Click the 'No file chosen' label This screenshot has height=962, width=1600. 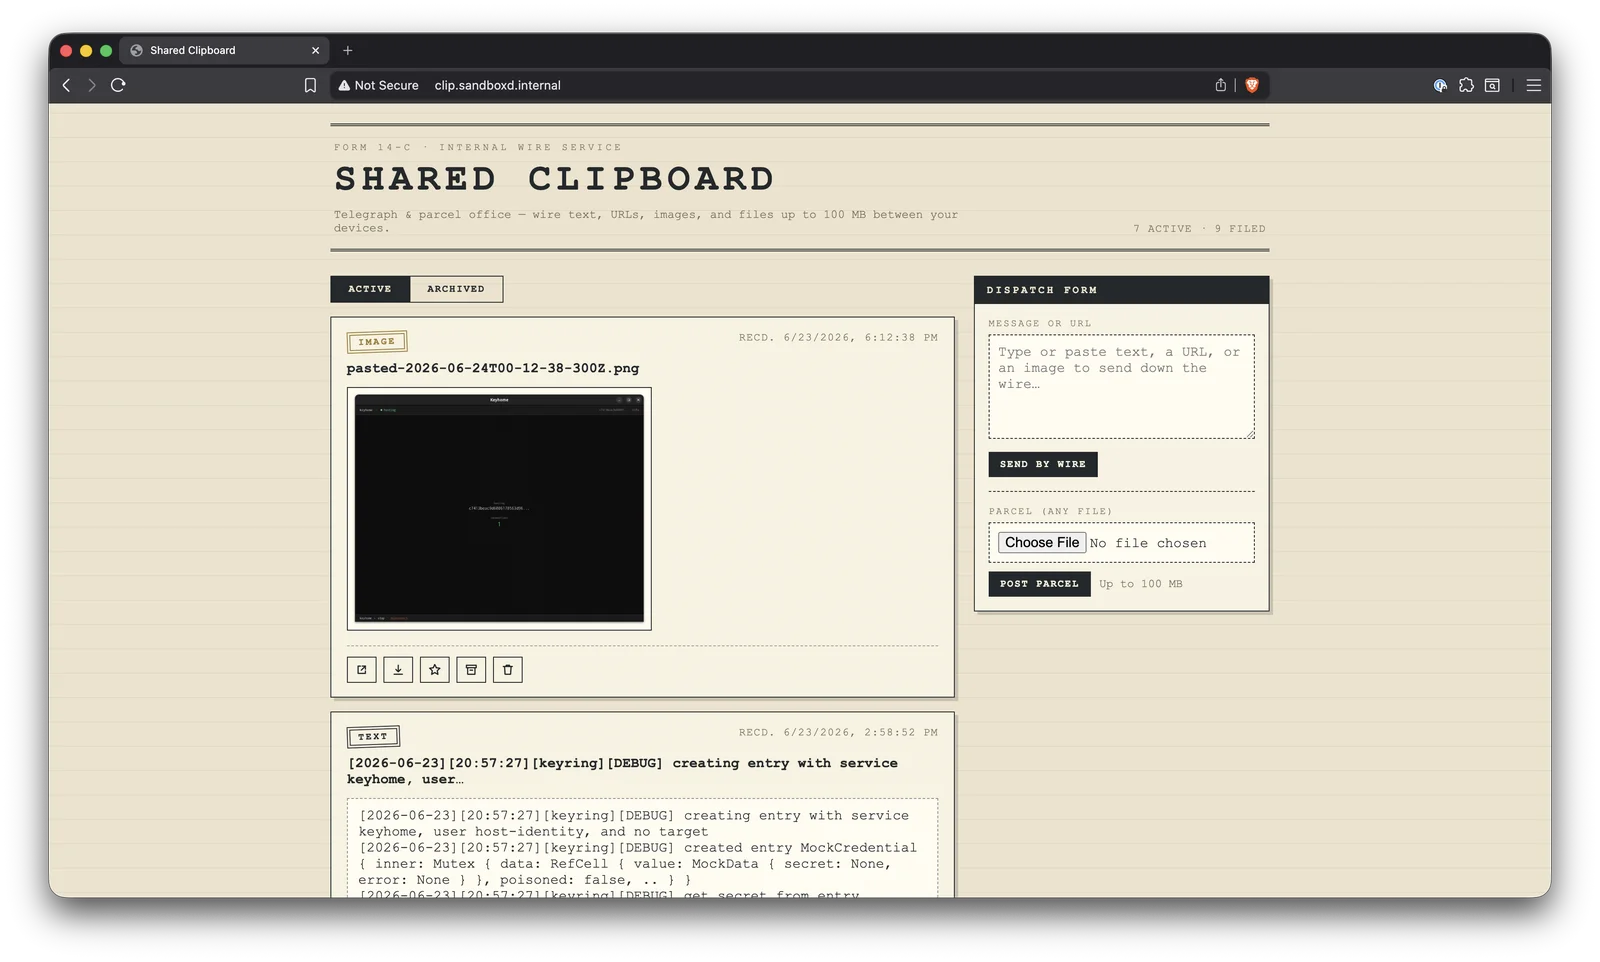click(1148, 543)
